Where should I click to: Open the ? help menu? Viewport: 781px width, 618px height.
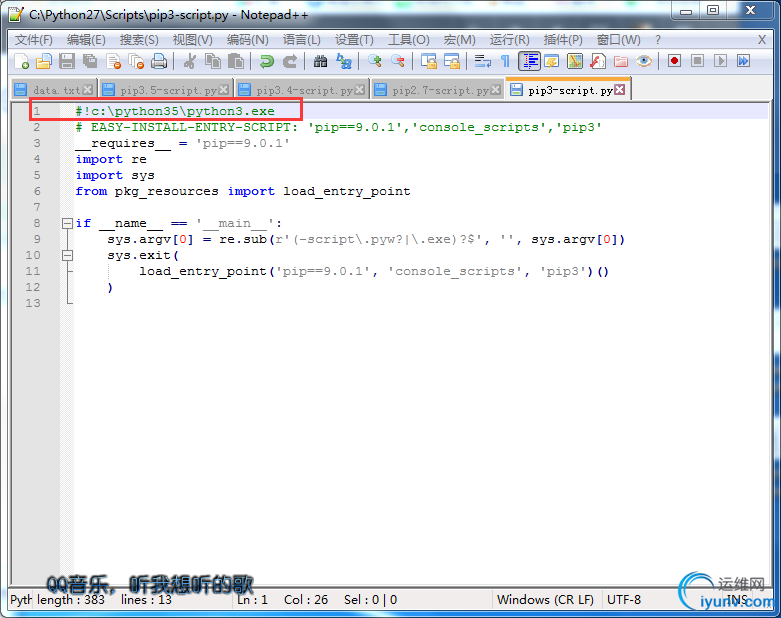pyautogui.click(x=657, y=40)
